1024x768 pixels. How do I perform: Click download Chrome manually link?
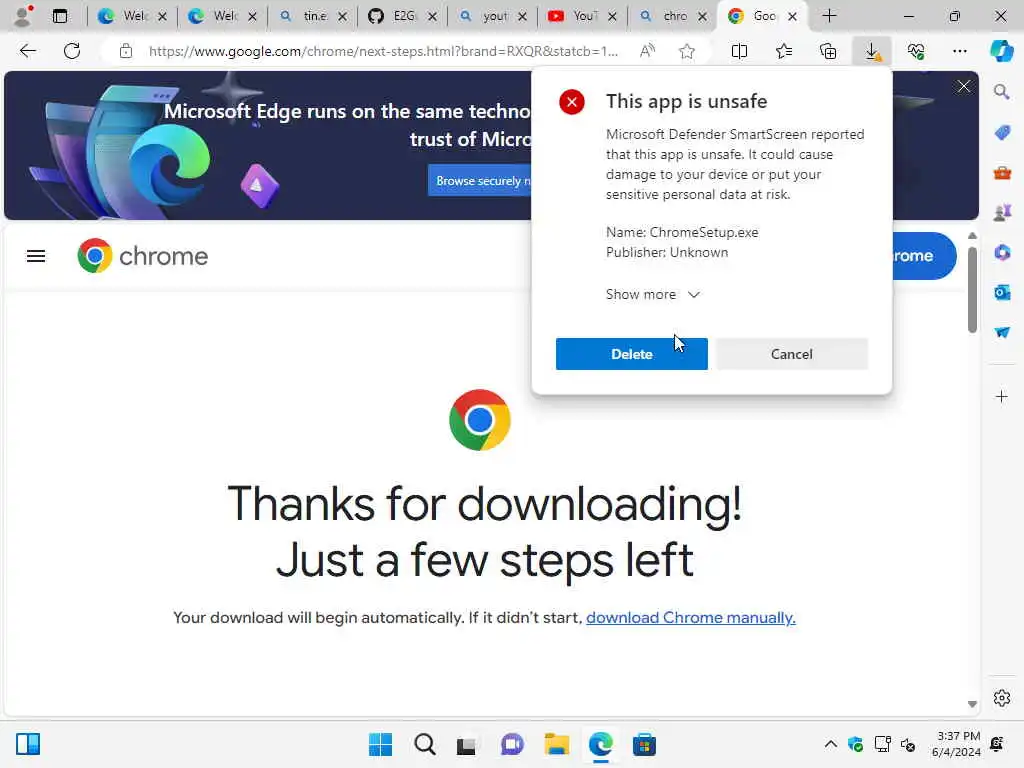pos(690,618)
